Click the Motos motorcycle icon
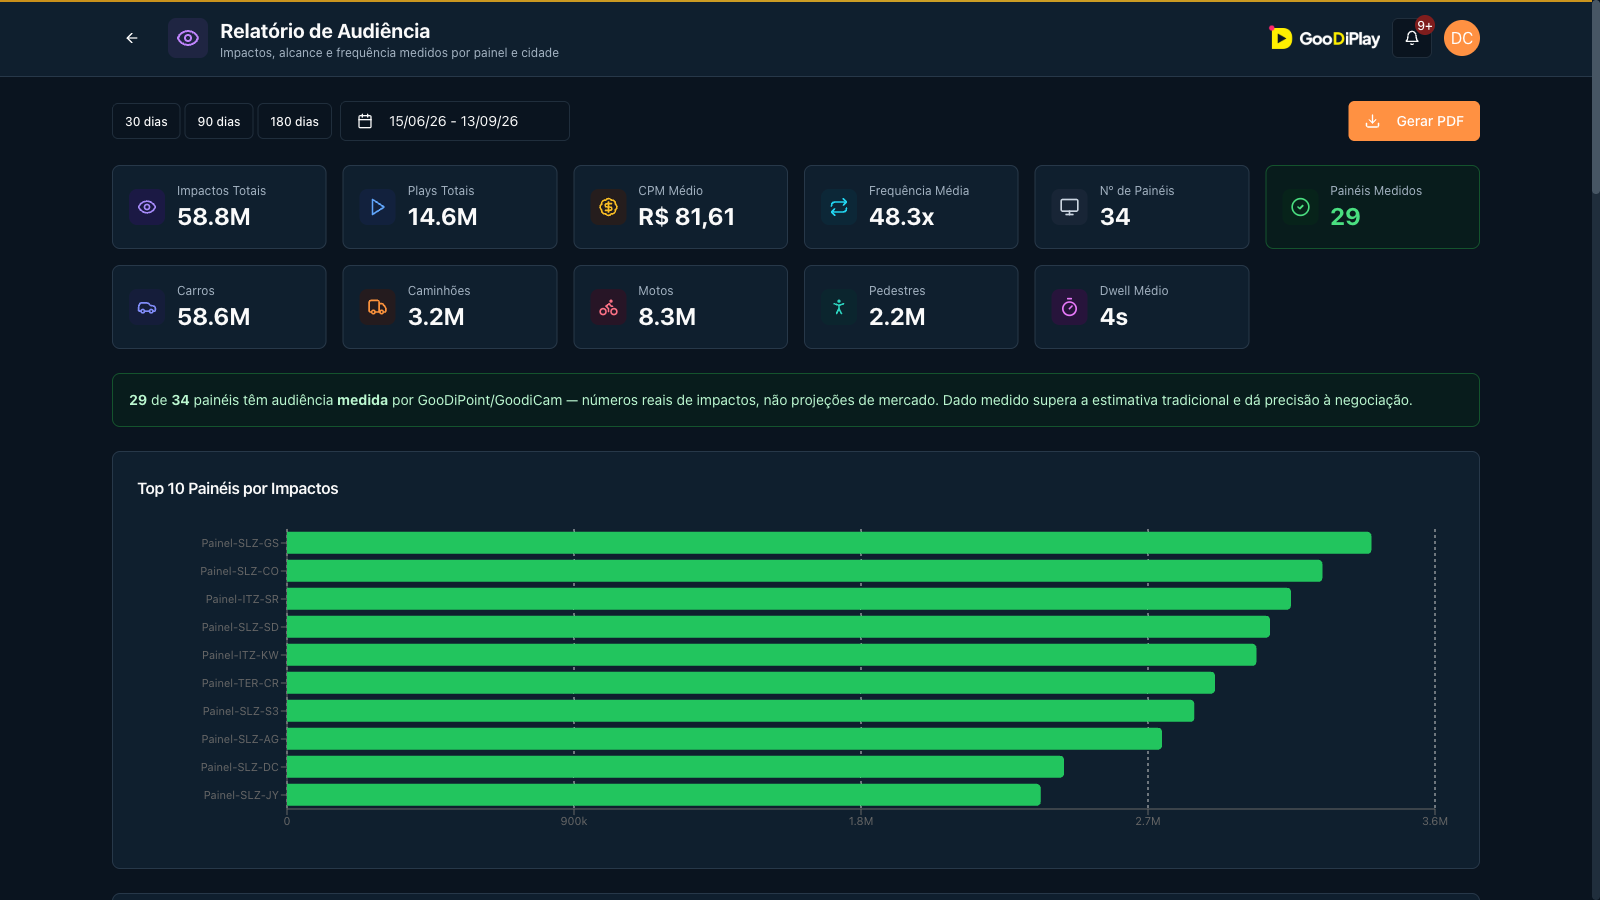The width and height of the screenshot is (1600, 900). point(608,307)
